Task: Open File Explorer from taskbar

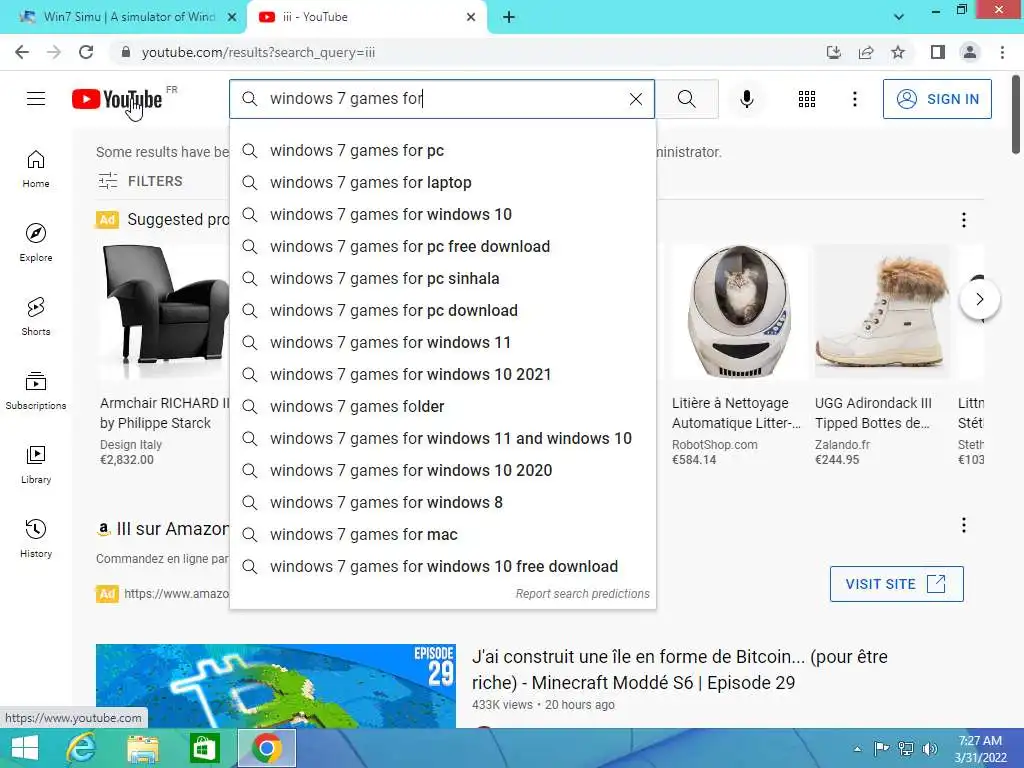Action: coord(143,748)
